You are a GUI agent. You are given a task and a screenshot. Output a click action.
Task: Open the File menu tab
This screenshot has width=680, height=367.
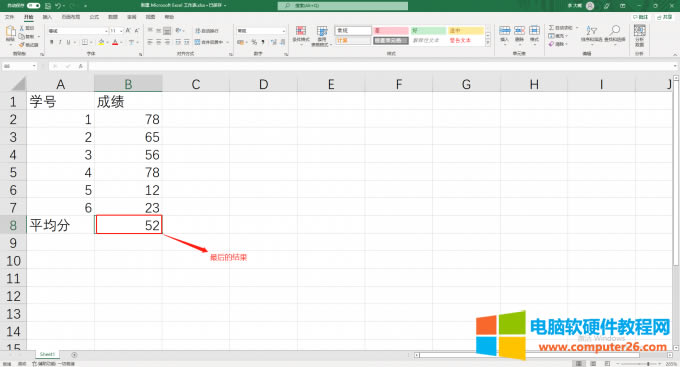pos(9,17)
